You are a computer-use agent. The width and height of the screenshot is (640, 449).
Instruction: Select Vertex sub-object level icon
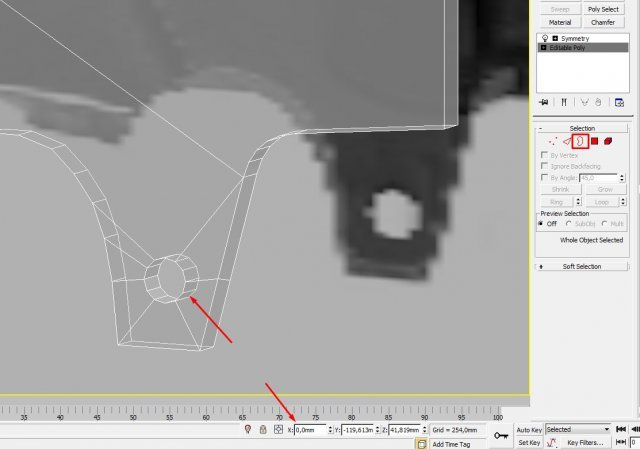click(x=553, y=142)
